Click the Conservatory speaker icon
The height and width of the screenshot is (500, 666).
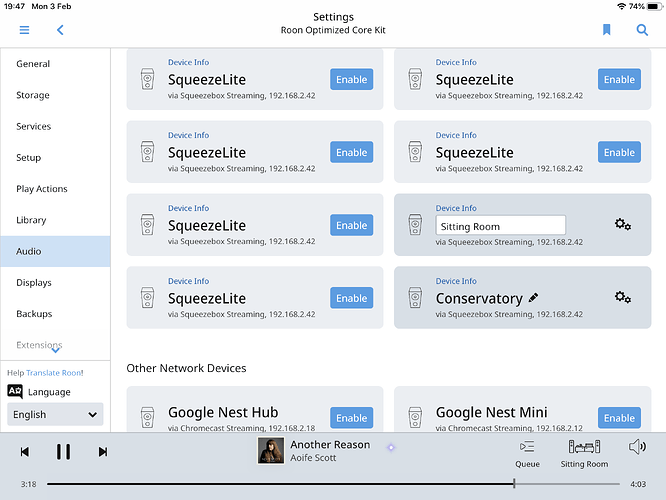pyautogui.click(x=415, y=297)
